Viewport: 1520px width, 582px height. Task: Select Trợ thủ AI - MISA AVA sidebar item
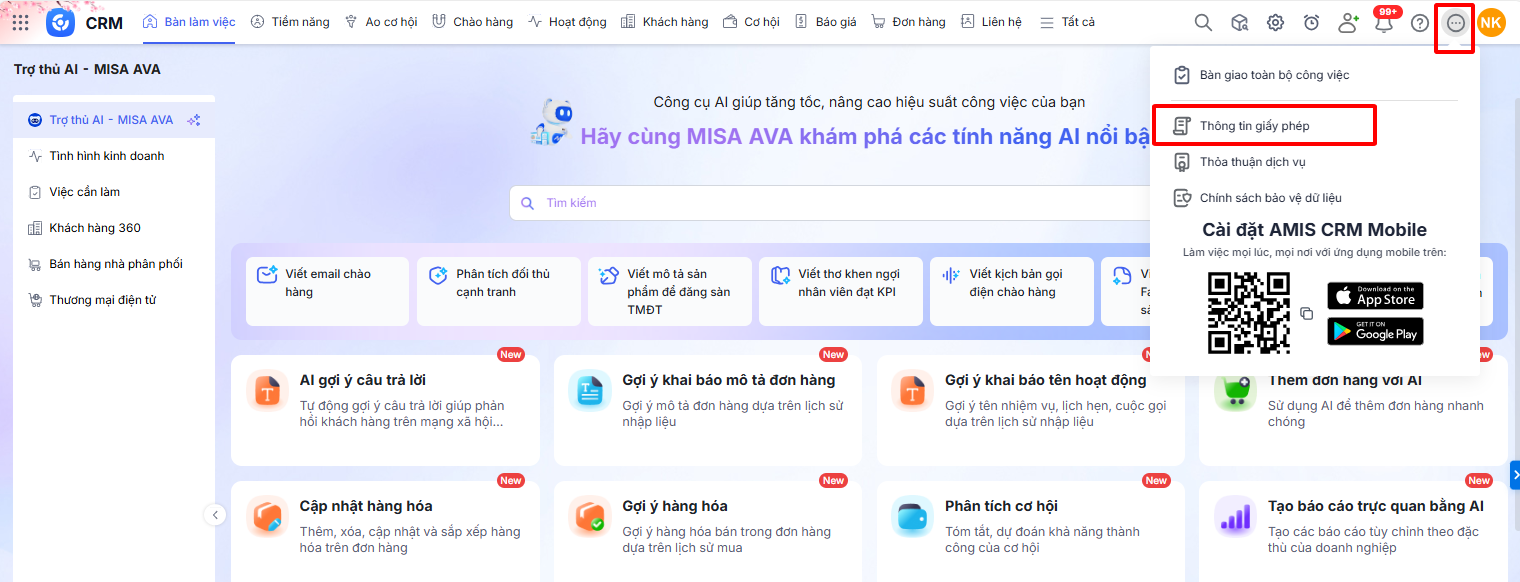tap(114, 120)
